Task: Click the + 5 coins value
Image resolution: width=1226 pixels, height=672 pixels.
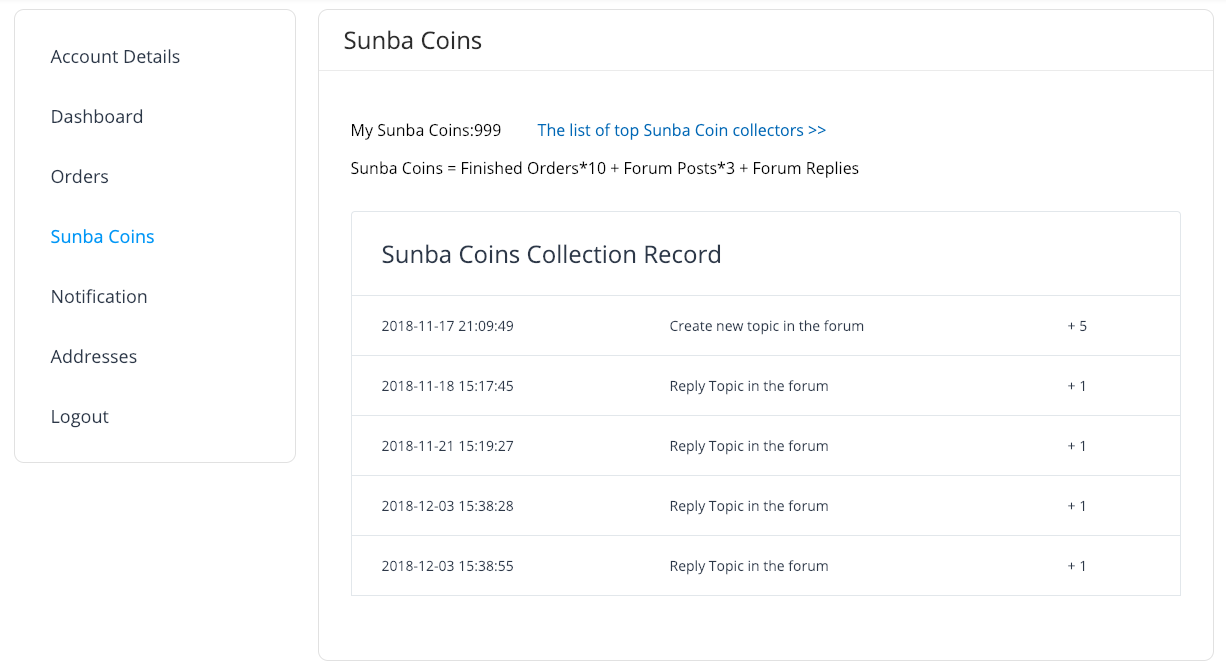Action: click(x=1077, y=326)
